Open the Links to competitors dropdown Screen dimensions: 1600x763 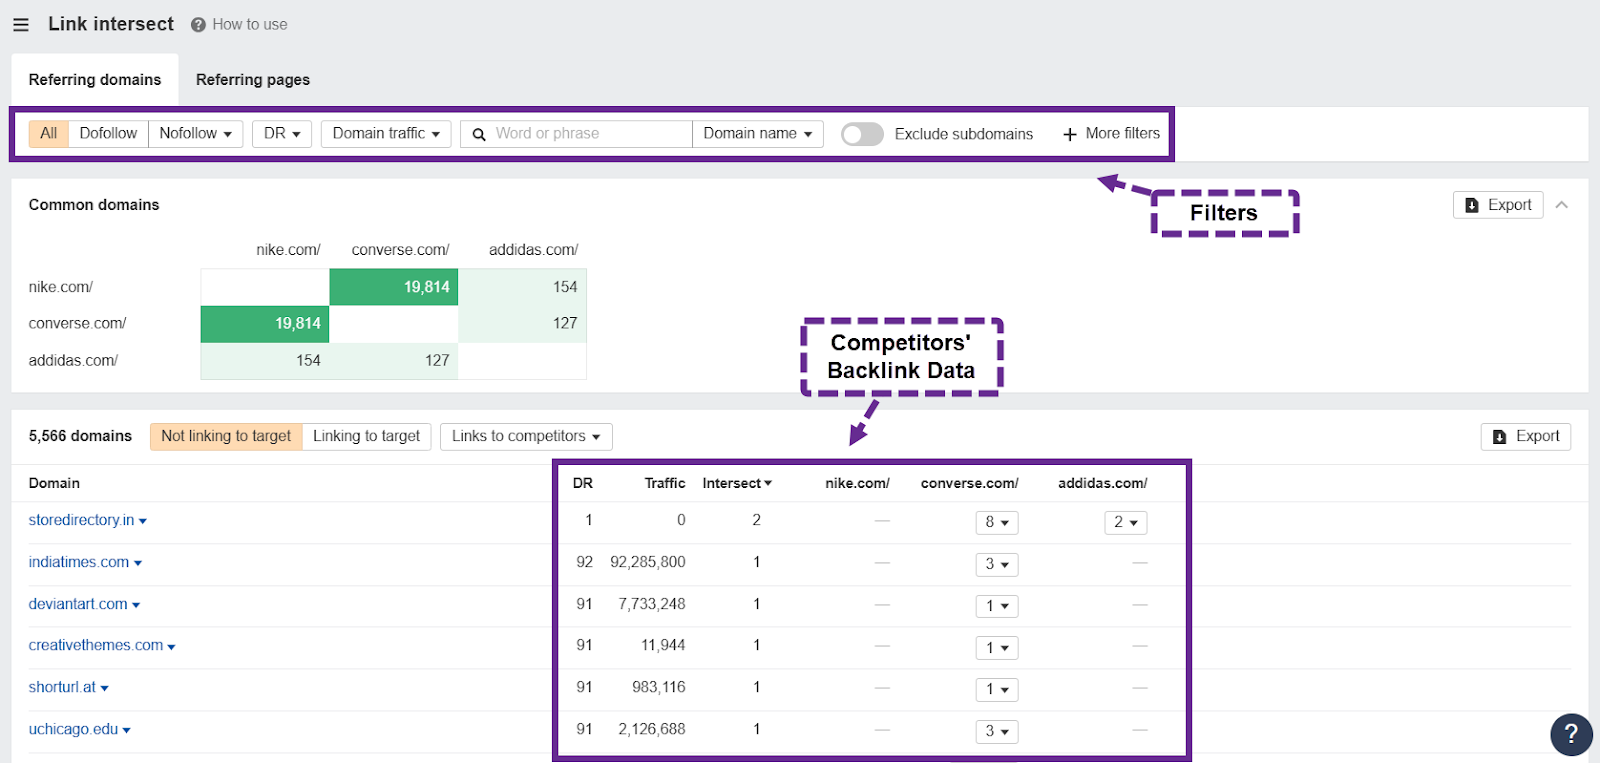point(526,437)
